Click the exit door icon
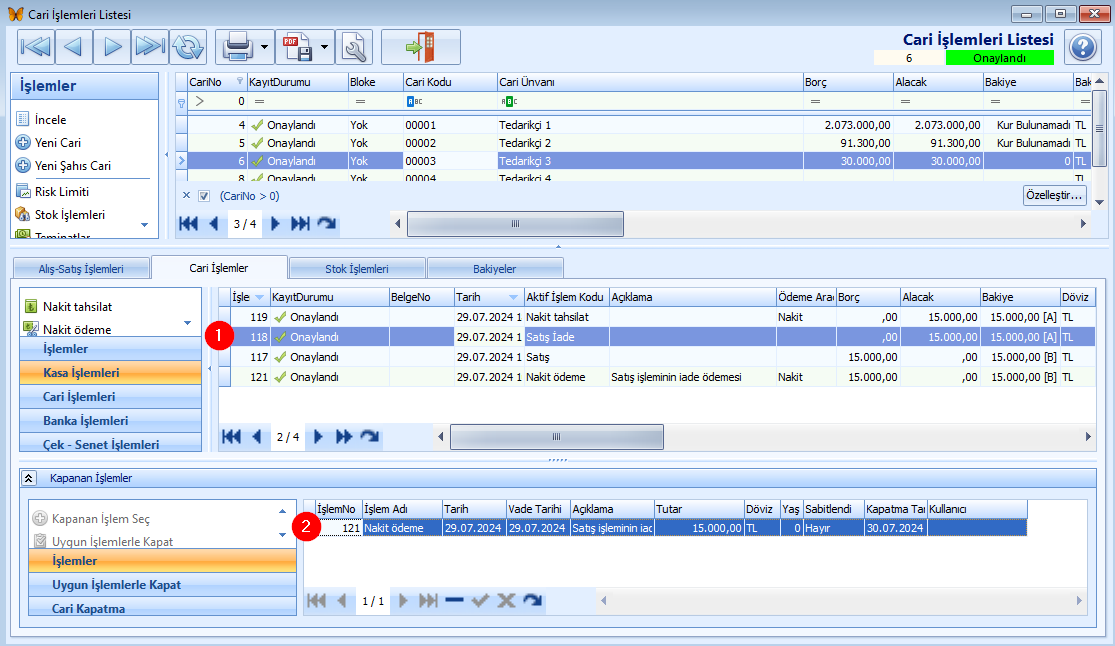 pos(420,47)
